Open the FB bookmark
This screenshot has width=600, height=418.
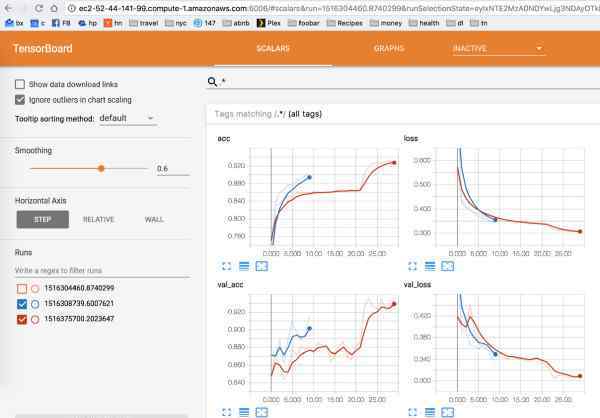click(x=61, y=23)
